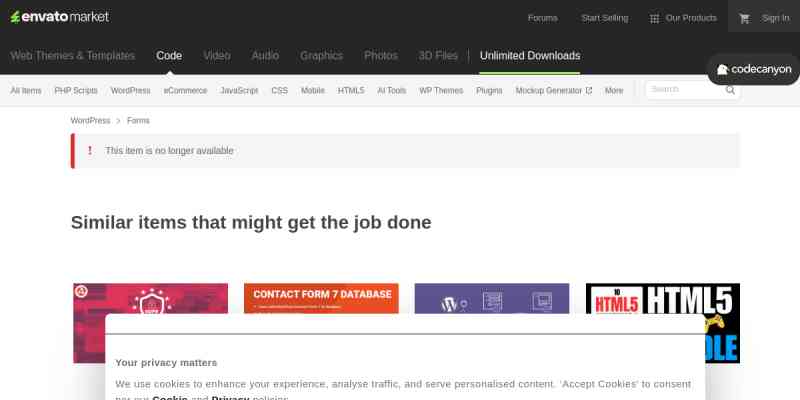The height and width of the screenshot is (400, 800).
Task: Open the PHP Scripts category menu
Action: 76,90
